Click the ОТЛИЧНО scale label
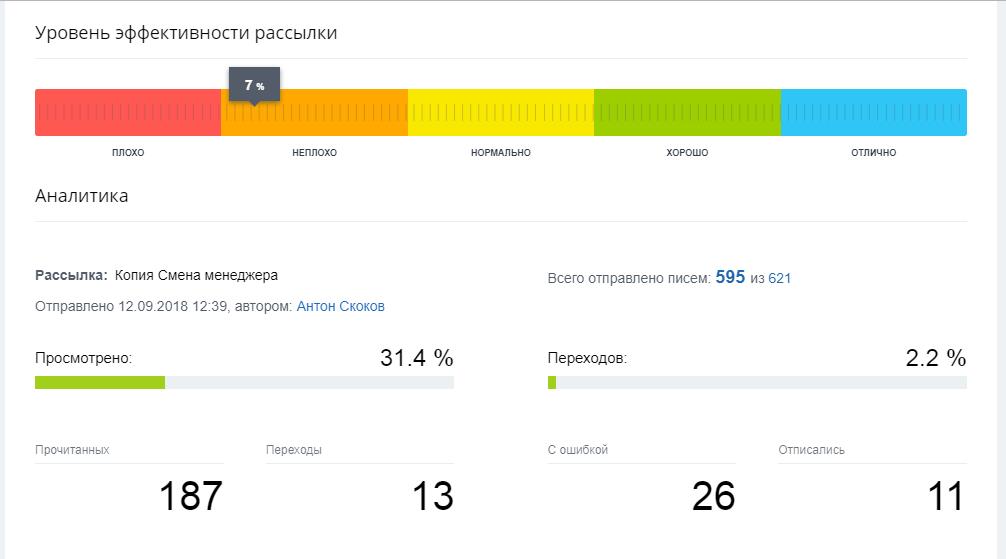The width and height of the screenshot is (1006, 559). click(x=873, y=153)
